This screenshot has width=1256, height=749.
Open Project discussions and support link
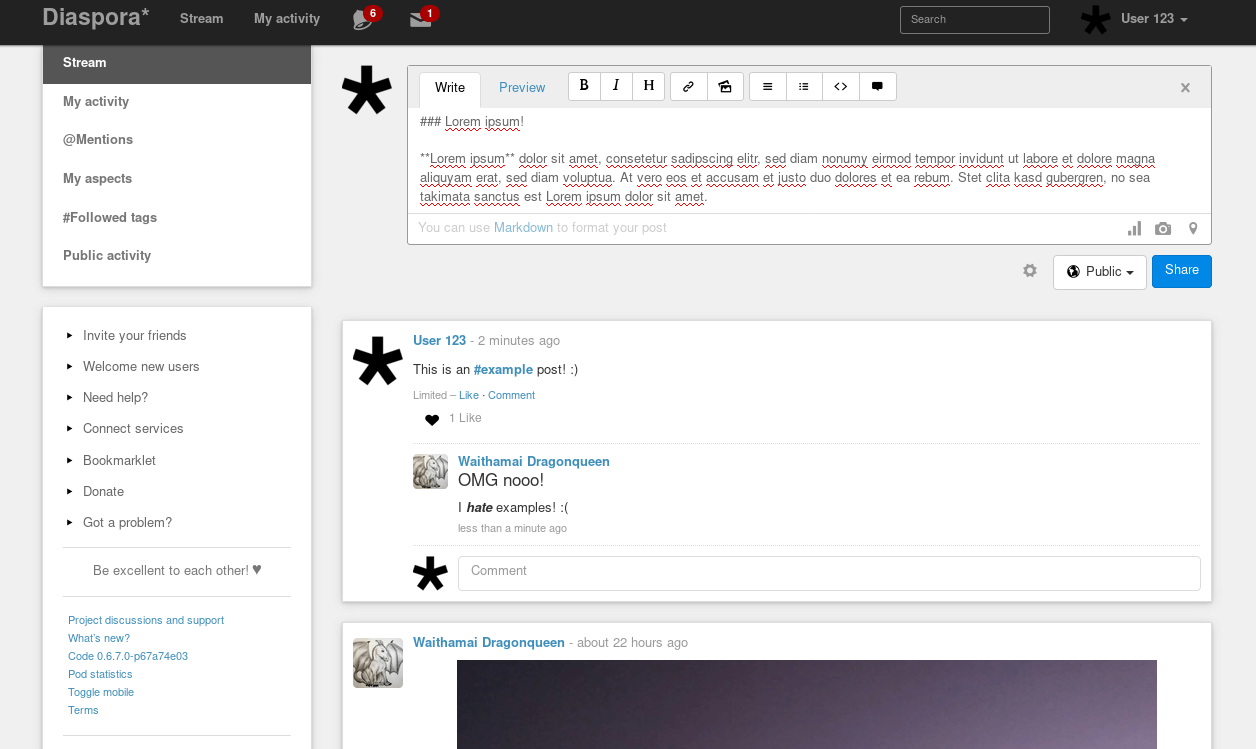(x=146, y=620)
